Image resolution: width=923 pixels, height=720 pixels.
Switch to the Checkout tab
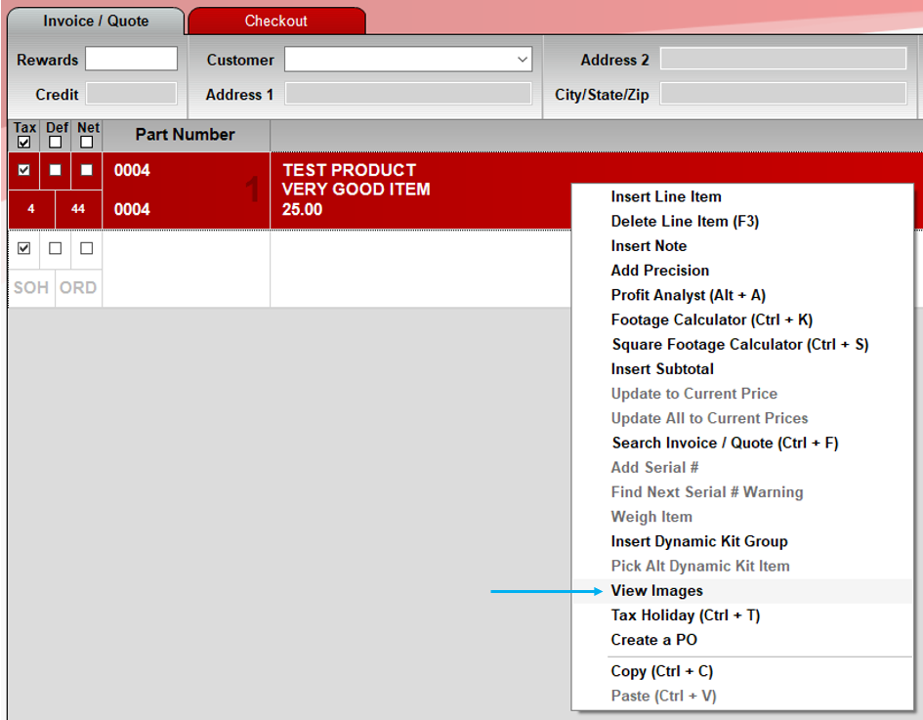(x=276, y=21)
